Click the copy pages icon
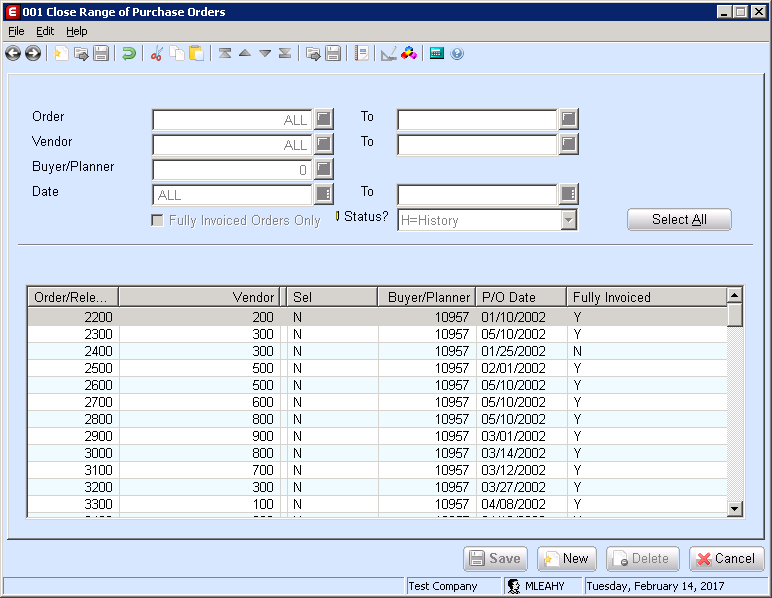The width and height of the screenshot is (772, 598). click(177, 53)
